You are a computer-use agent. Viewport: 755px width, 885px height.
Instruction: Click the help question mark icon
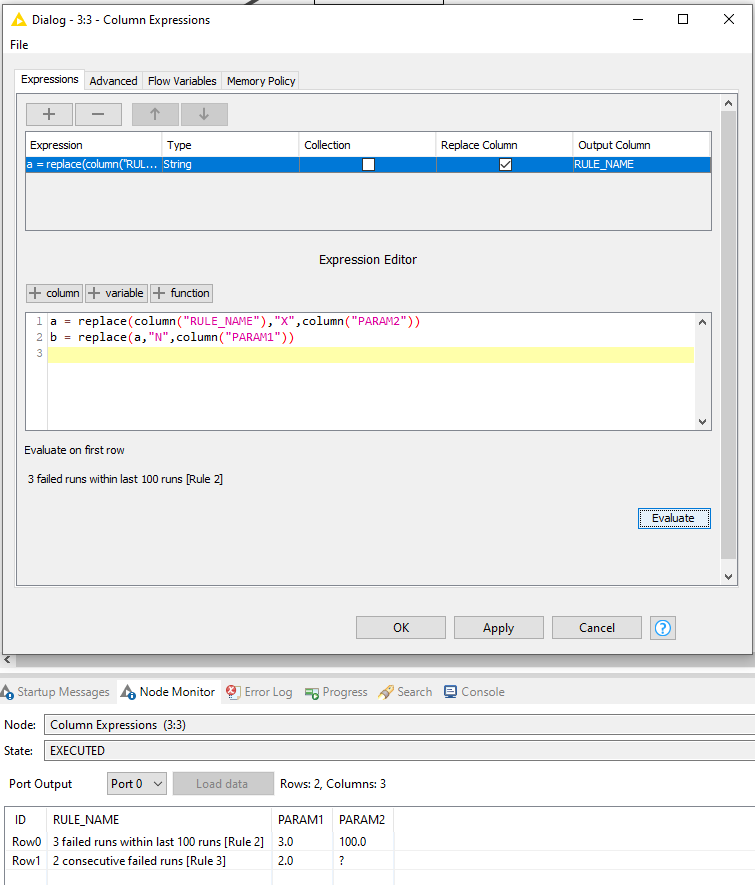coord(662,628)
